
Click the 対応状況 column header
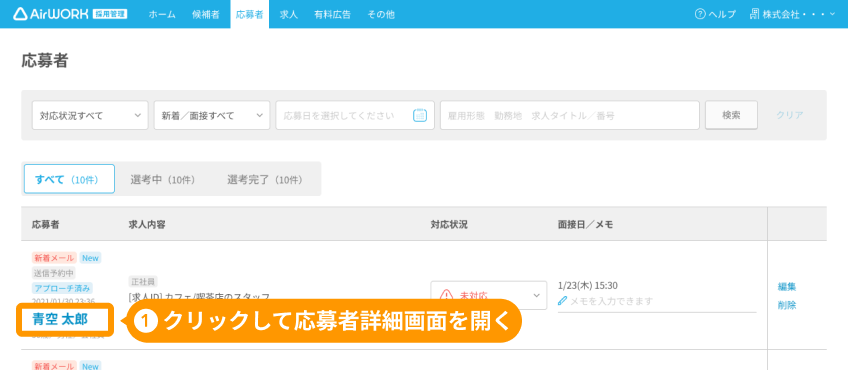[x=449, y=224]
